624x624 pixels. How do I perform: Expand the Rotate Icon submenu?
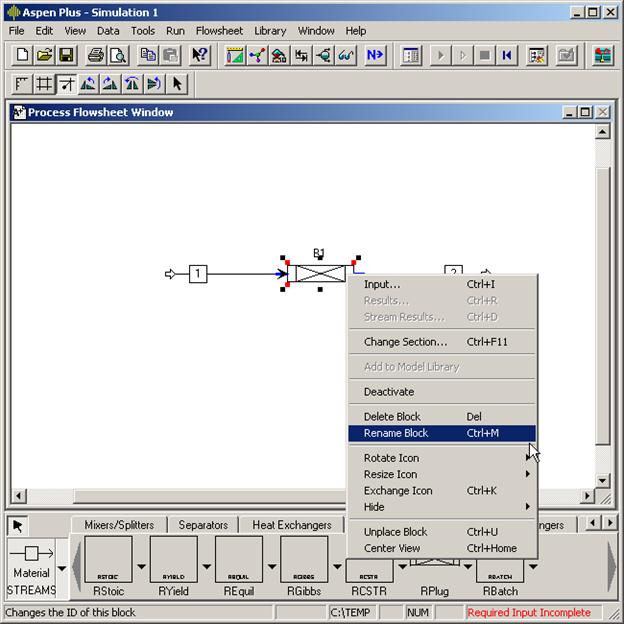[x=528, y=458]
